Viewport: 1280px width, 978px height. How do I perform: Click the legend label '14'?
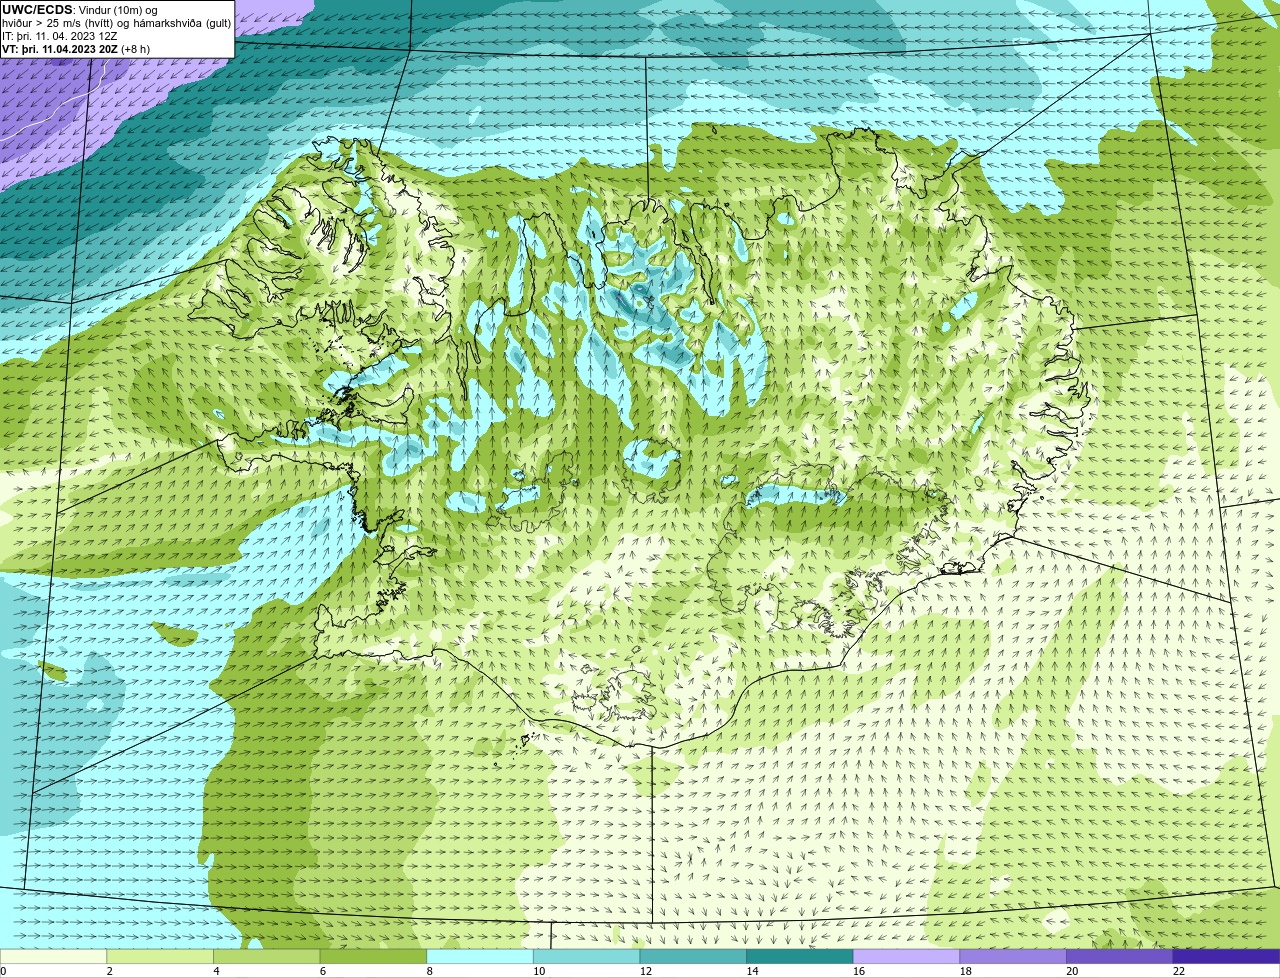tap(752, 971)
